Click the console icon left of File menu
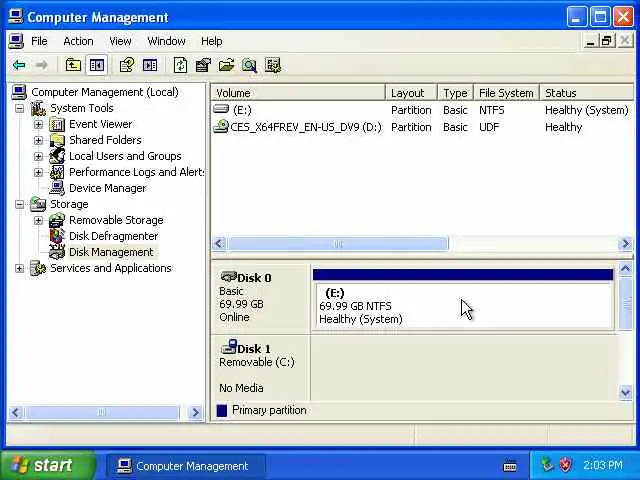640x480 pixels. click(x=16, y=41)
